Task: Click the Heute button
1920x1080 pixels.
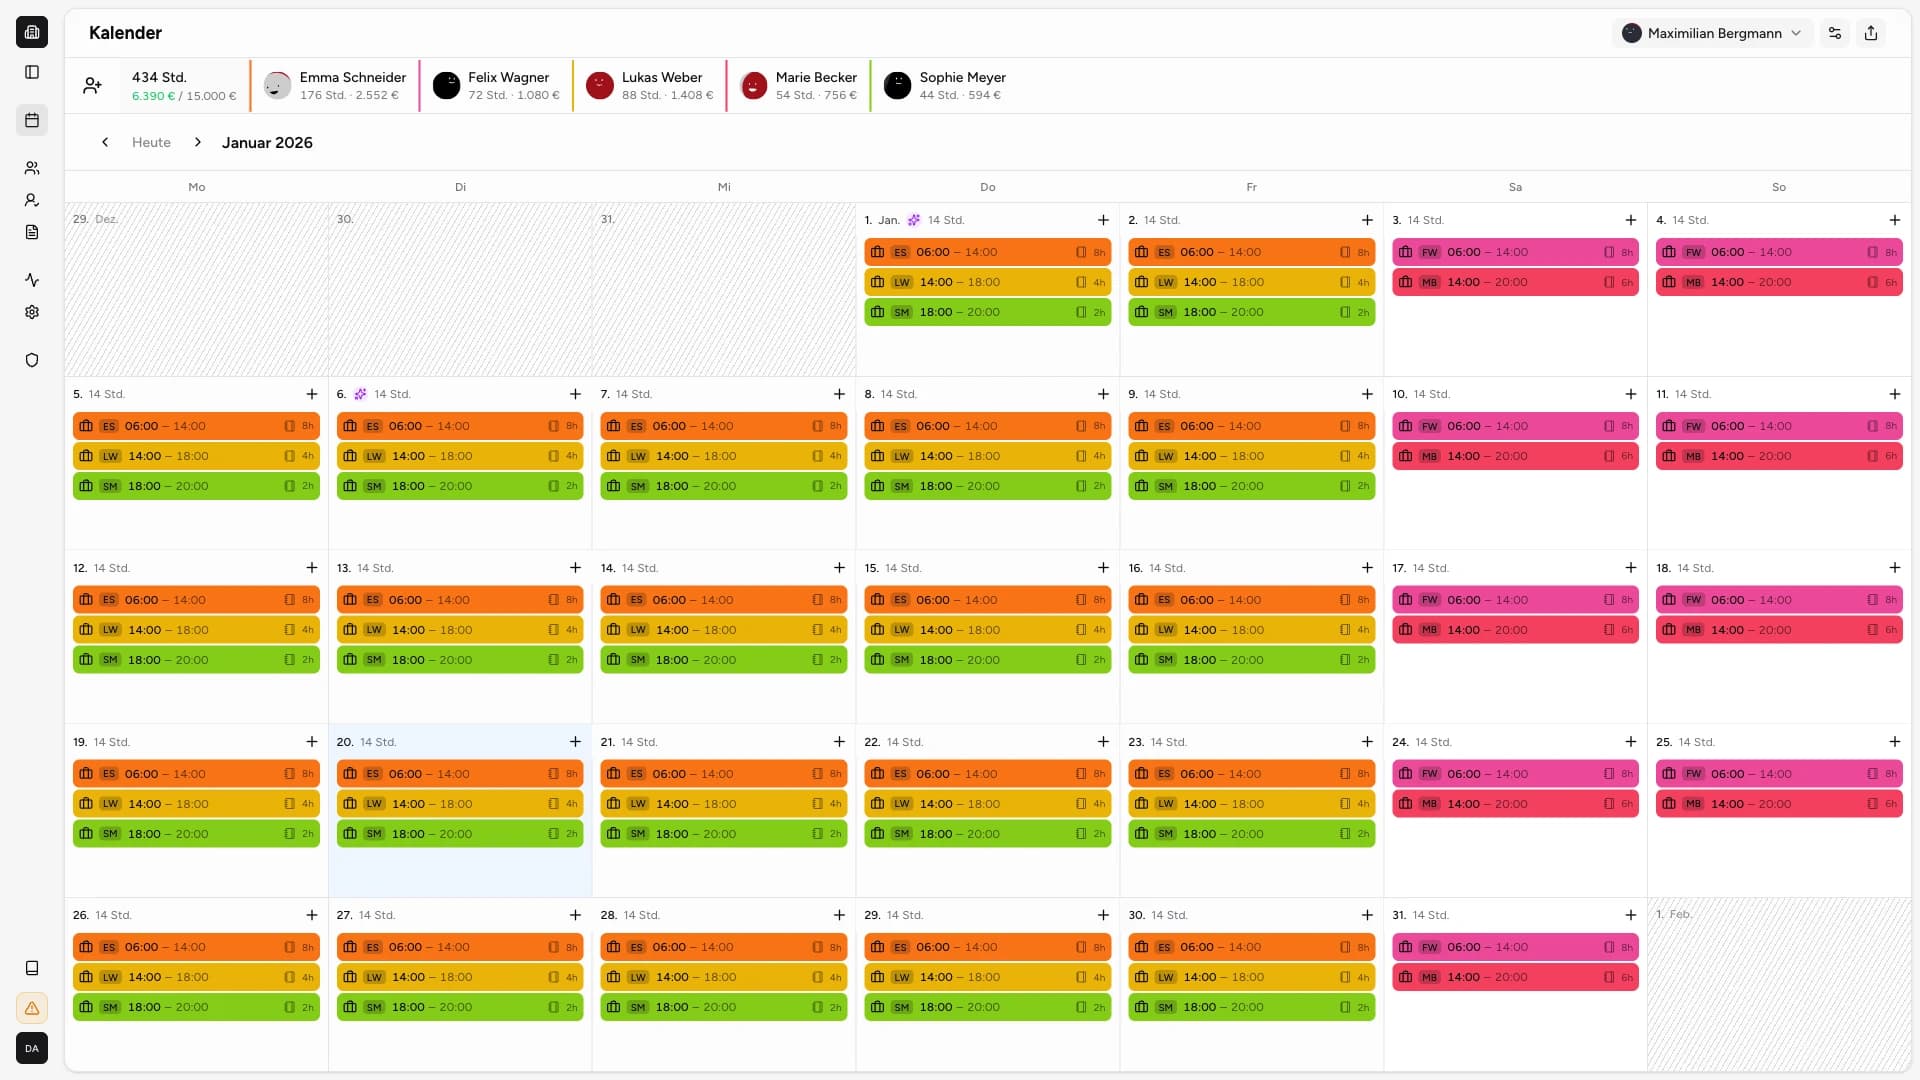Action: [x=151, y=142]
